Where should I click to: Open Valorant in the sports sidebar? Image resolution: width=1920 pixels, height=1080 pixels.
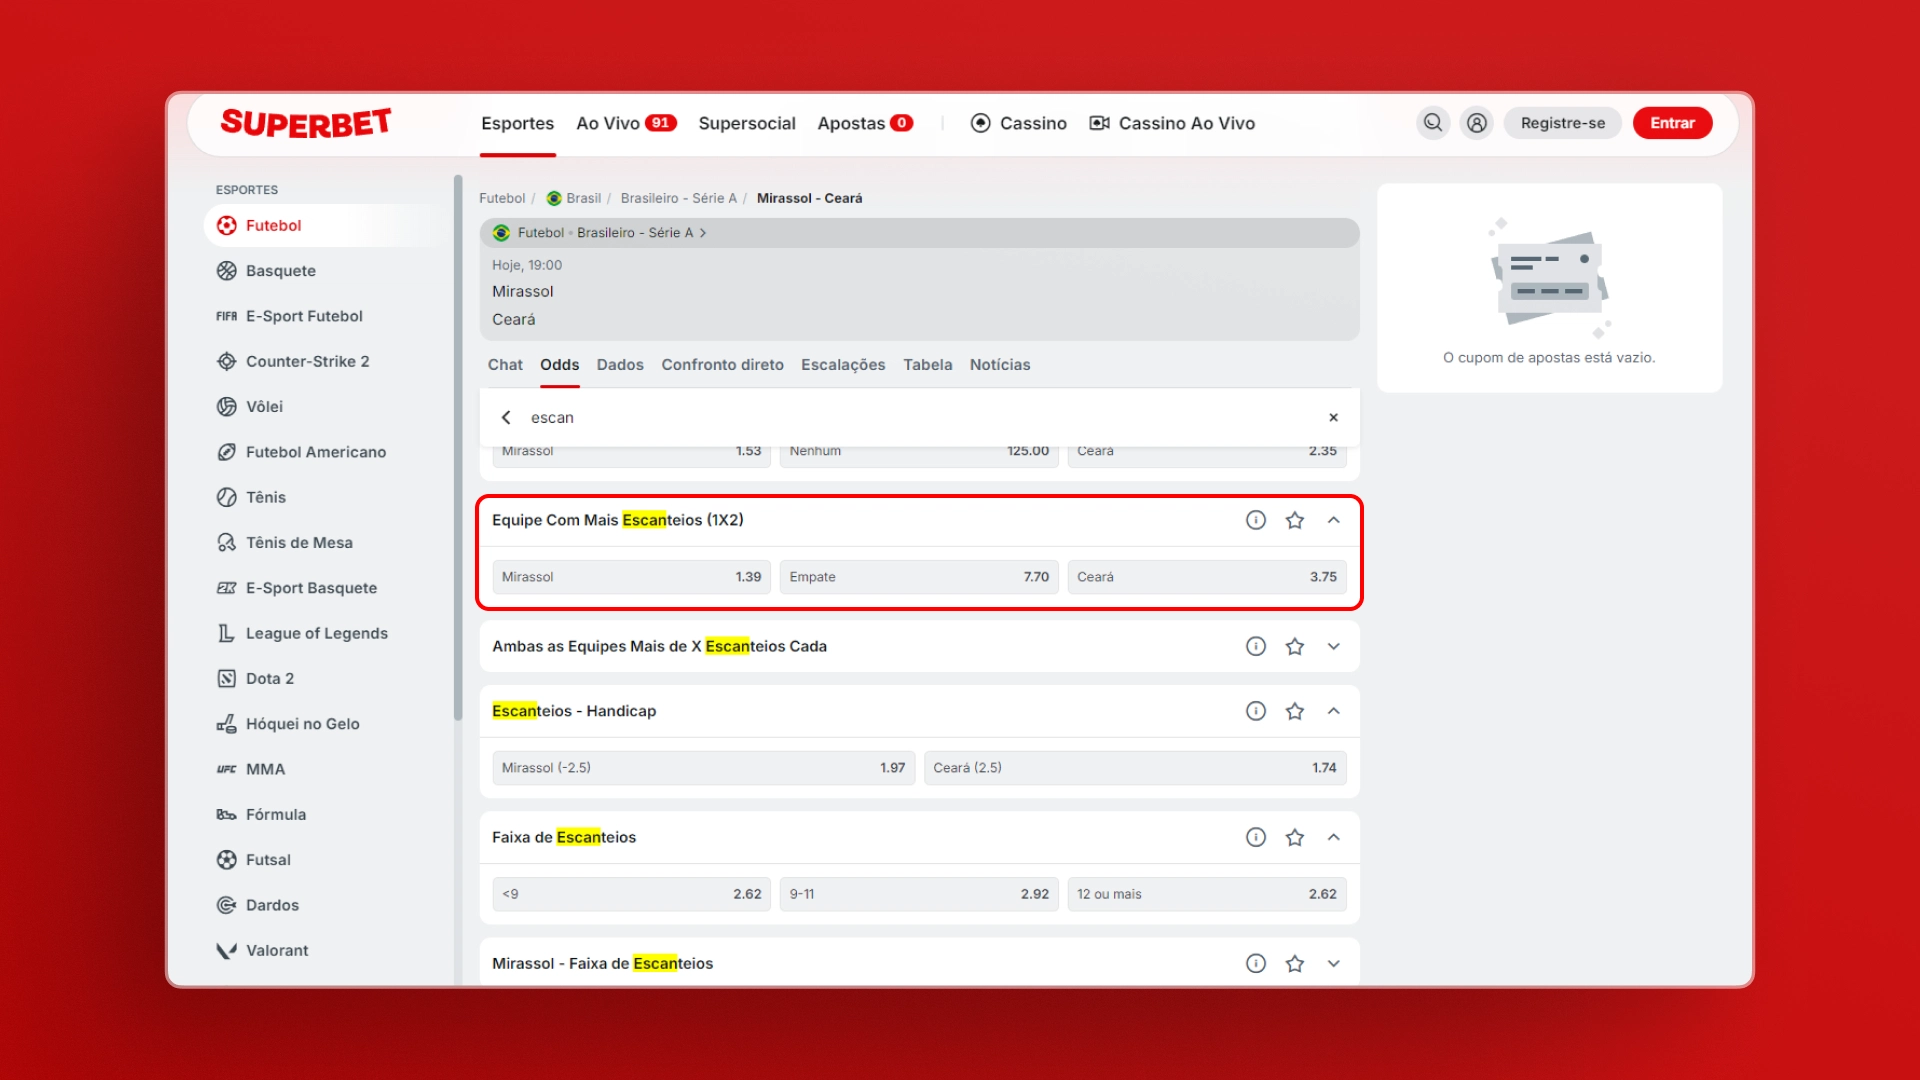point(276,950)
